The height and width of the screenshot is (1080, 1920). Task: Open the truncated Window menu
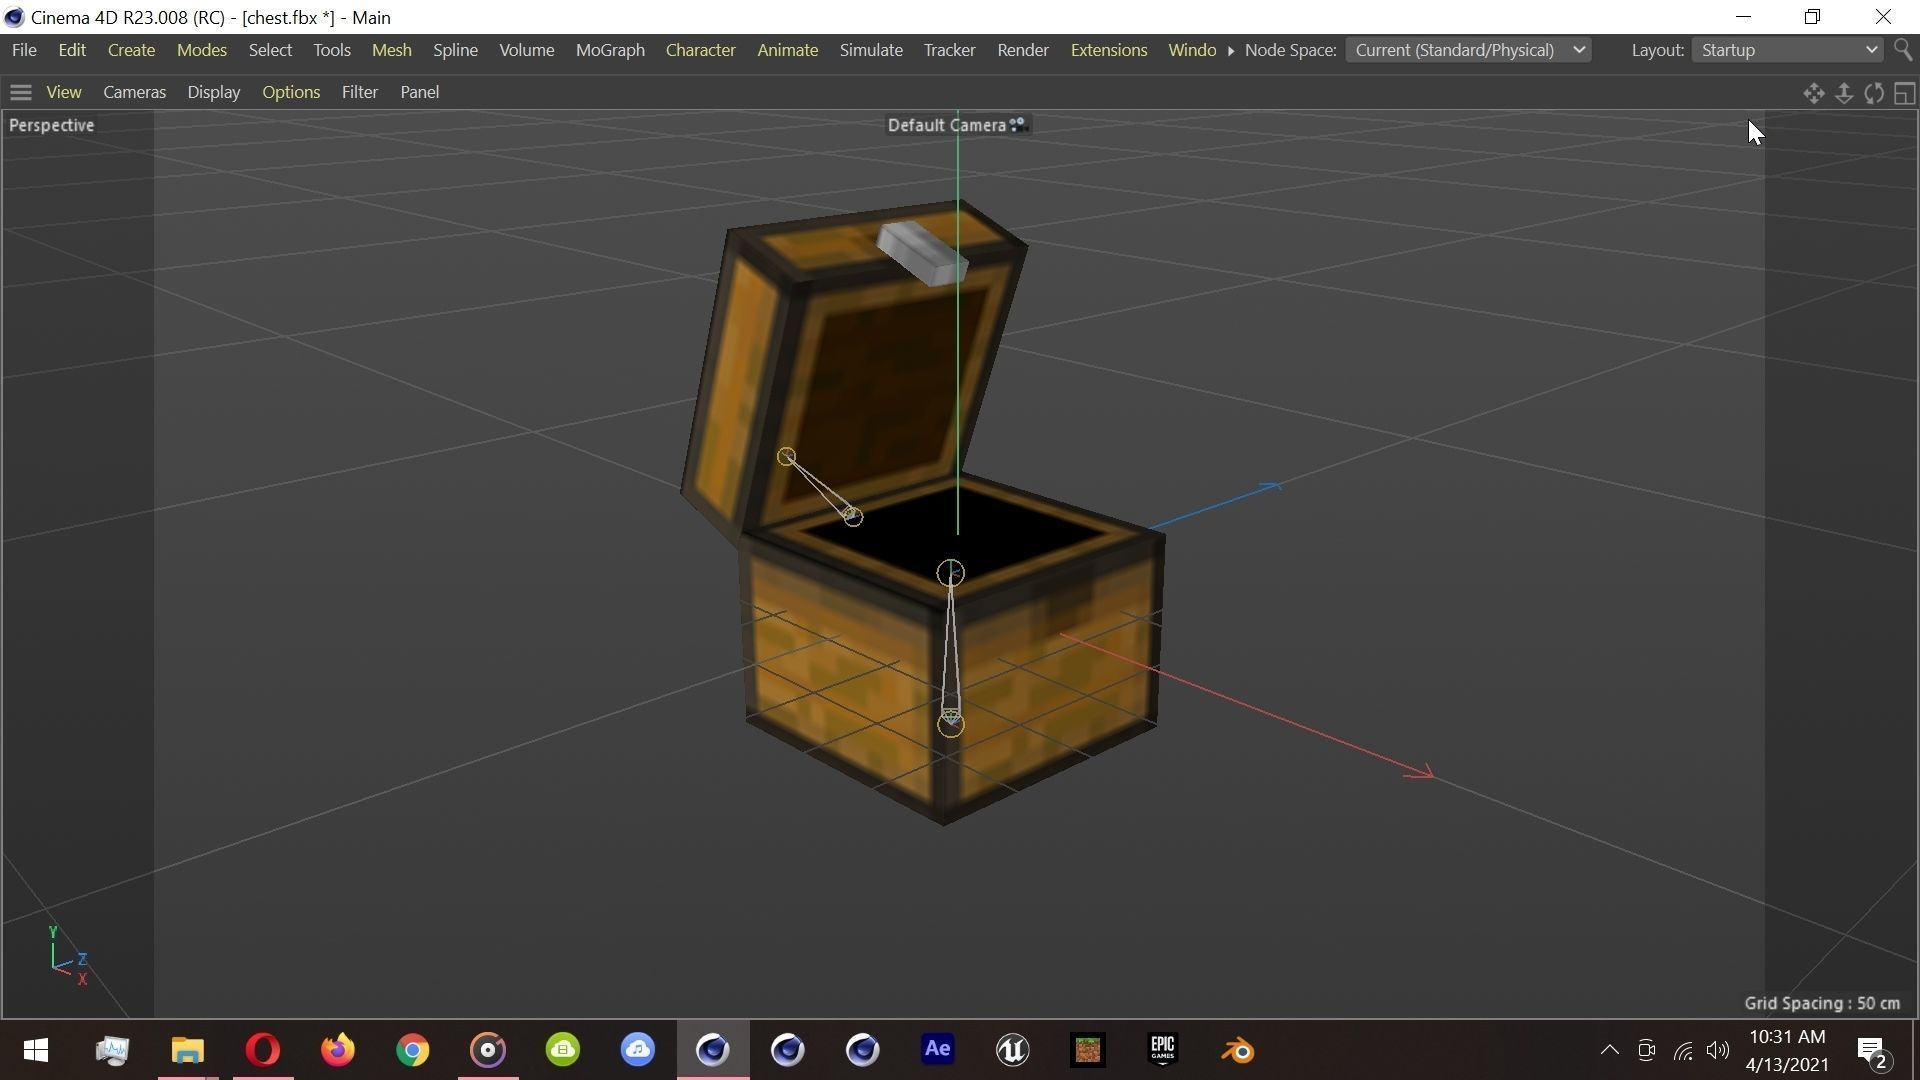pos(1192,50)
